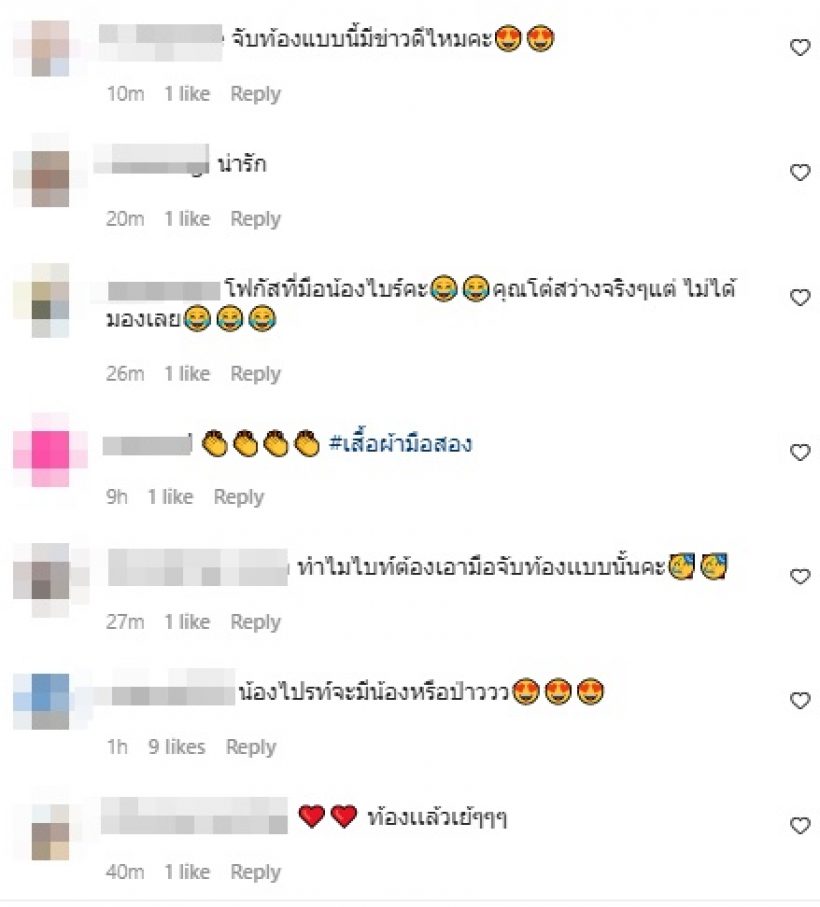Like the 26m-old comment with laughing emojis

[800, 297]
